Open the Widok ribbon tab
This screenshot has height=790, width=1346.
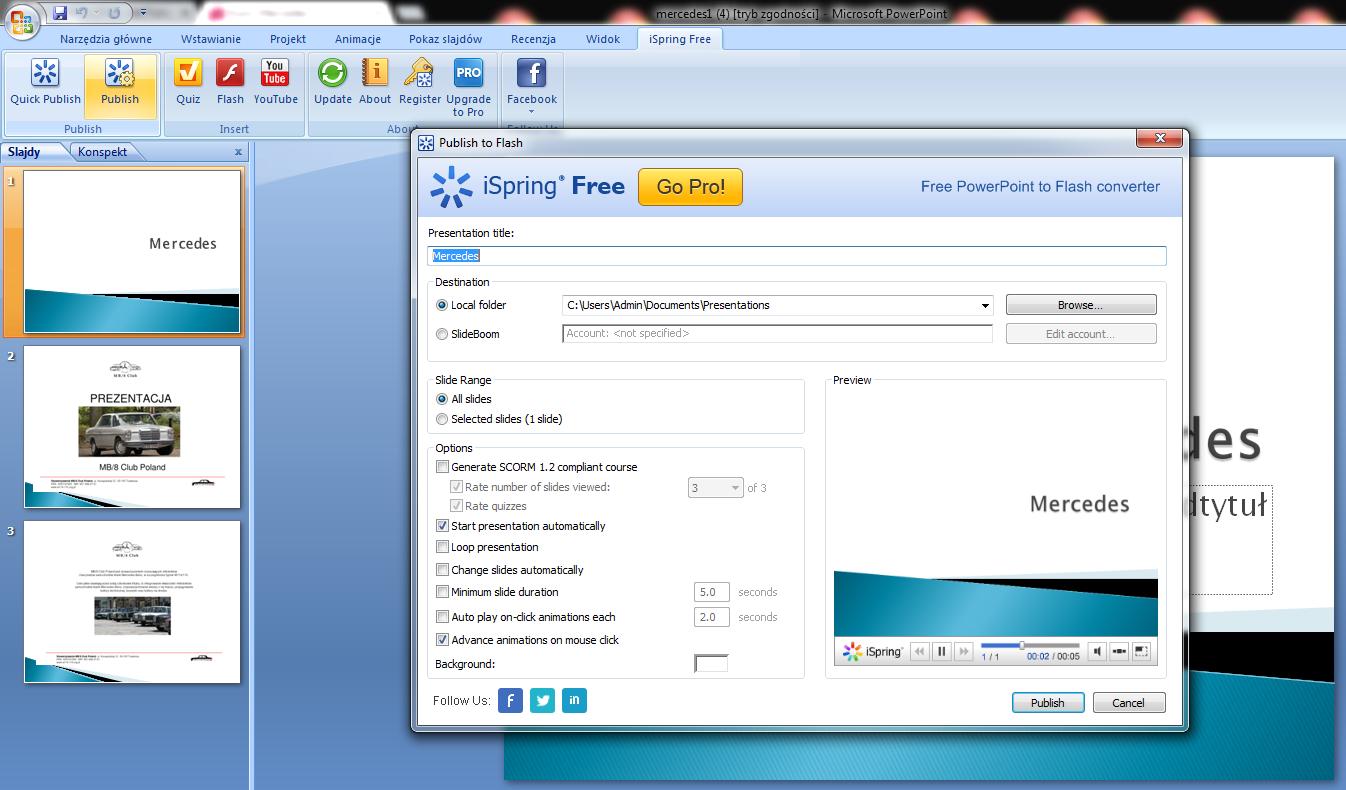point(603,39)
